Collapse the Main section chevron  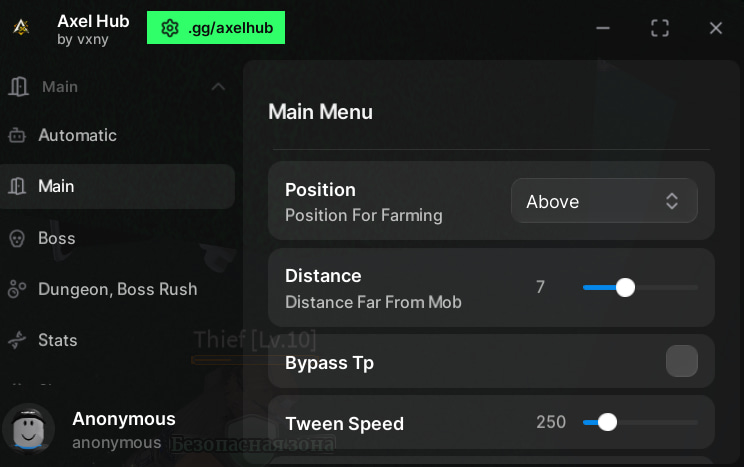(218, 87)
